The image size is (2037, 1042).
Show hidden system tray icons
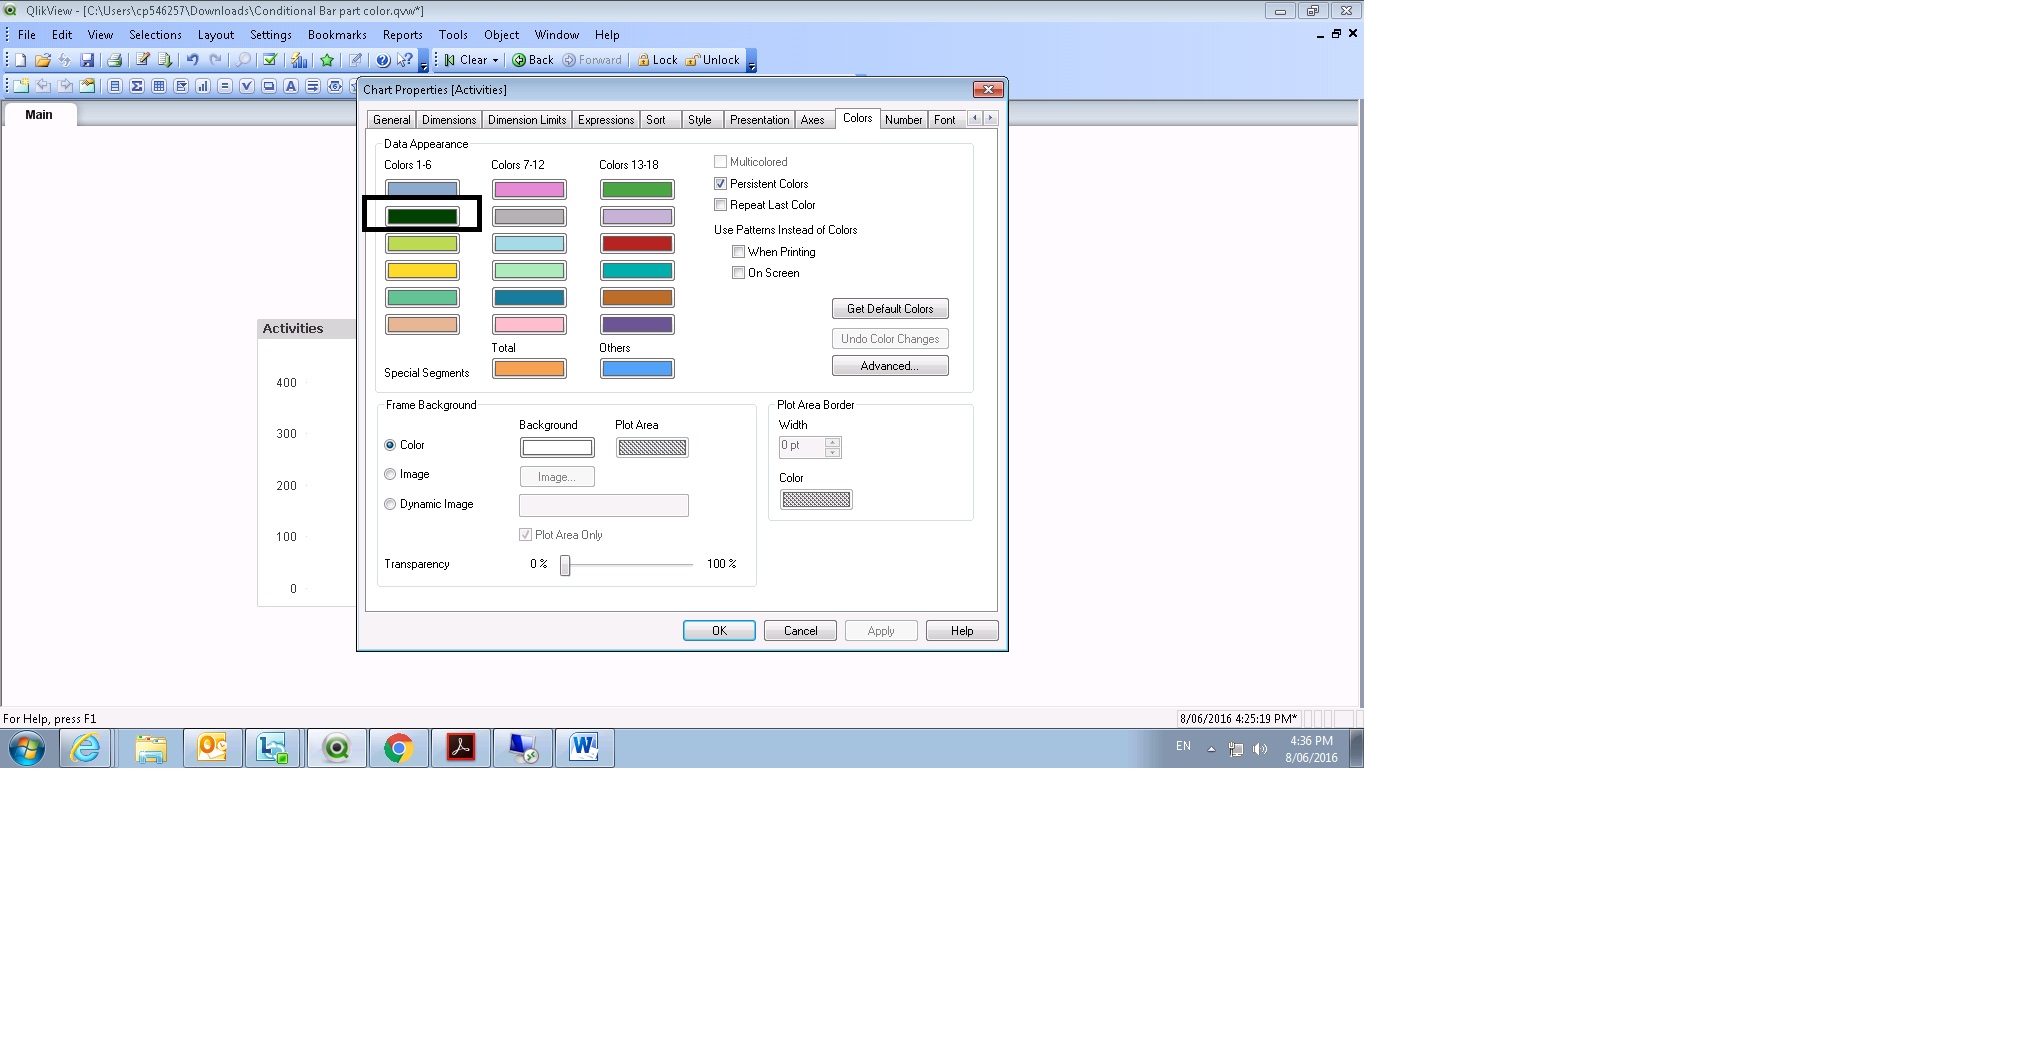[1211, 749]
